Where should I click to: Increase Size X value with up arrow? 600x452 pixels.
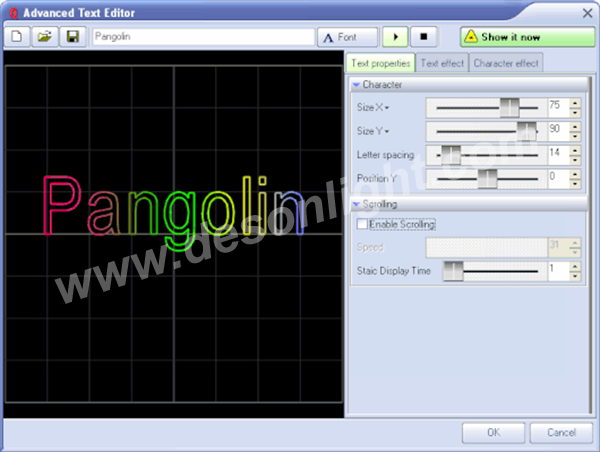pos(575,103)
